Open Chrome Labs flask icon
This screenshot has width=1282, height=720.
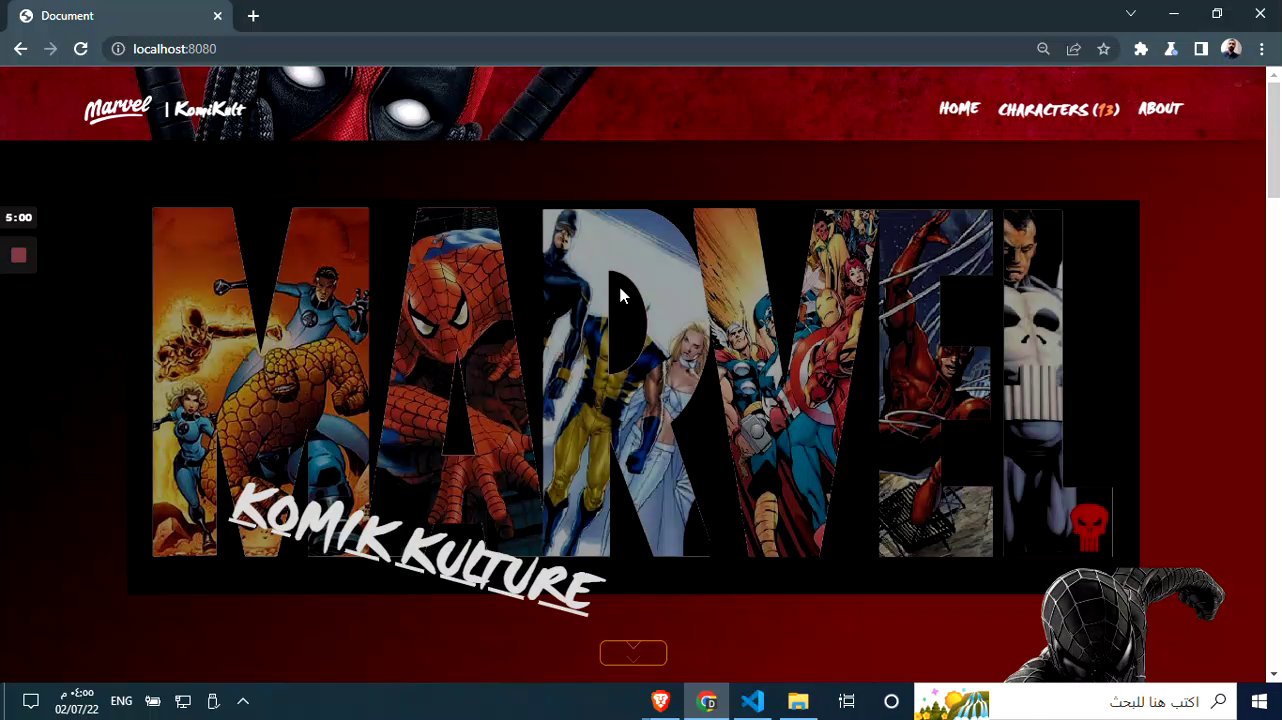tap(1171, 49)
